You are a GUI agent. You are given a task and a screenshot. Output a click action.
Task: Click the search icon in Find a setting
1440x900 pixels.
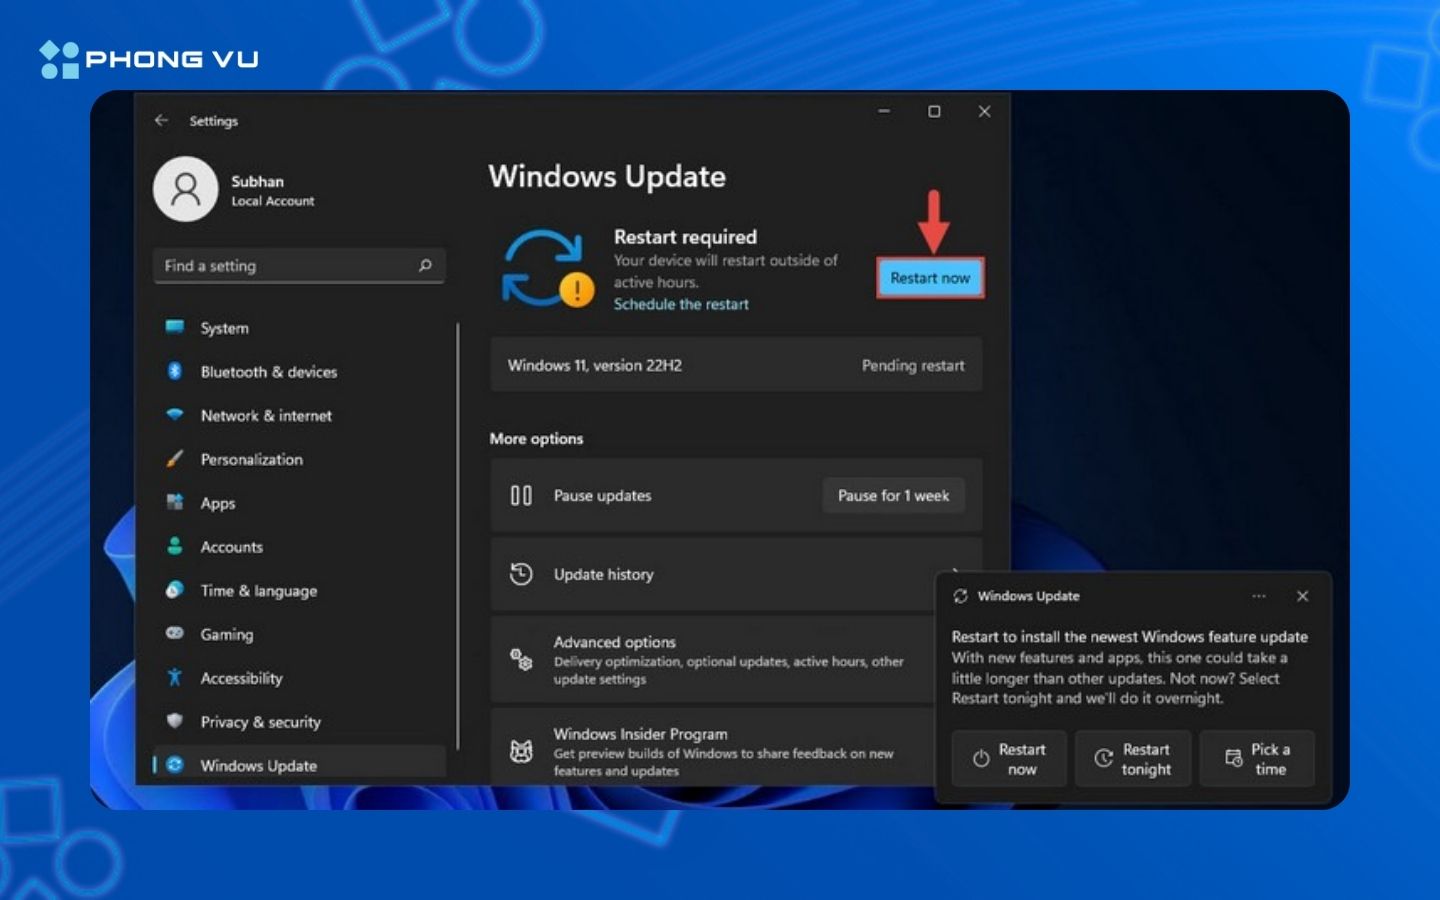point(424,265)
